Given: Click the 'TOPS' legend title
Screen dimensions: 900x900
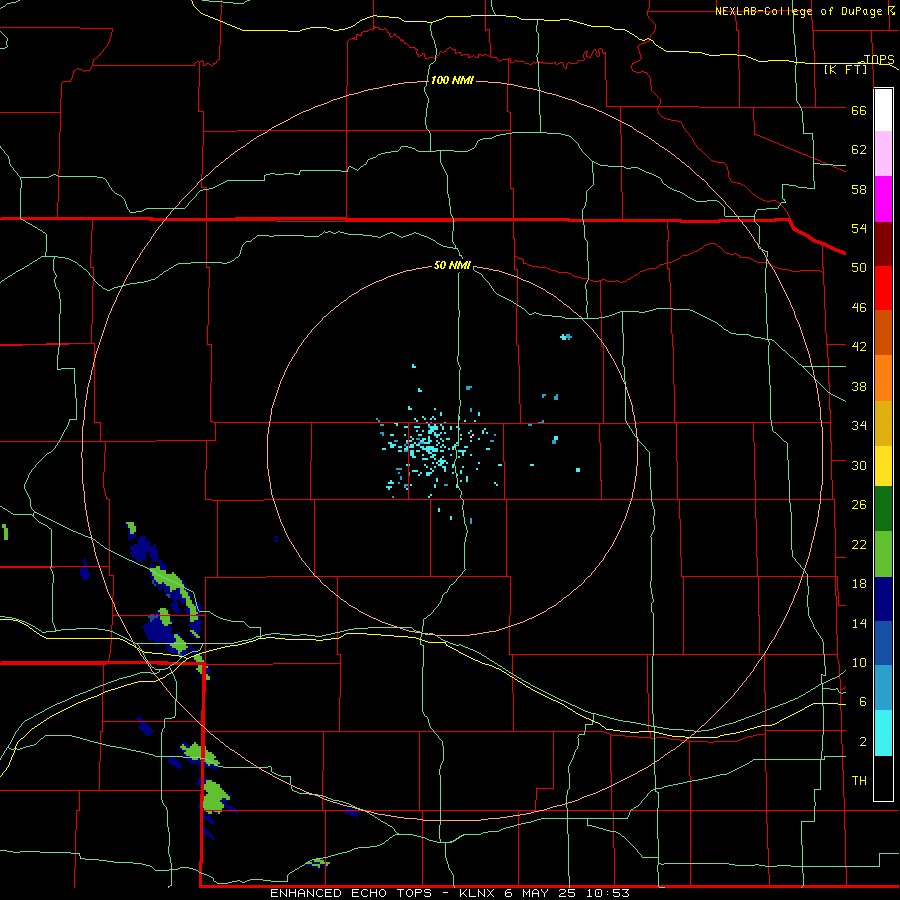Looking at the screenshot, I should click(879, 59).
